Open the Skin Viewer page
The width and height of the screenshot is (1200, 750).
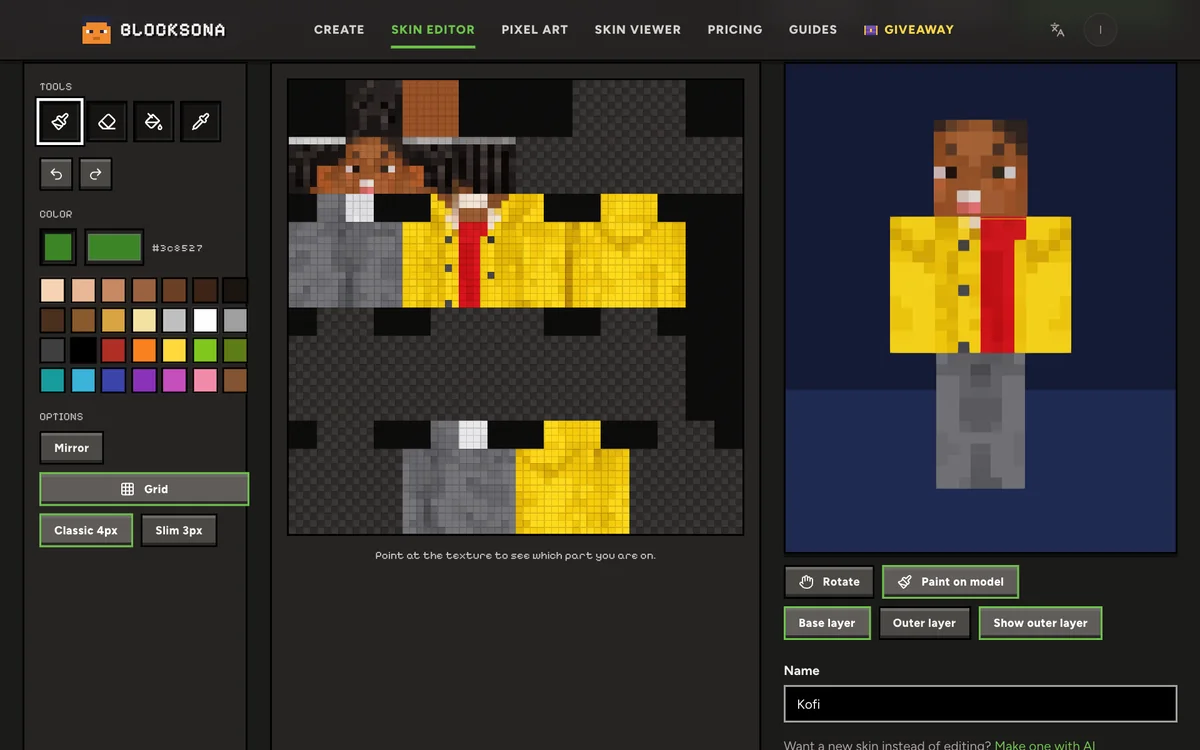click(638, 30)
